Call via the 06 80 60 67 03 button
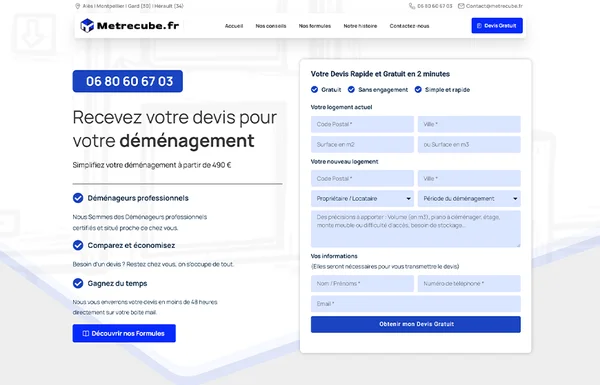Image resolution: width=600 pixels, height=385 pixels. 128,81
